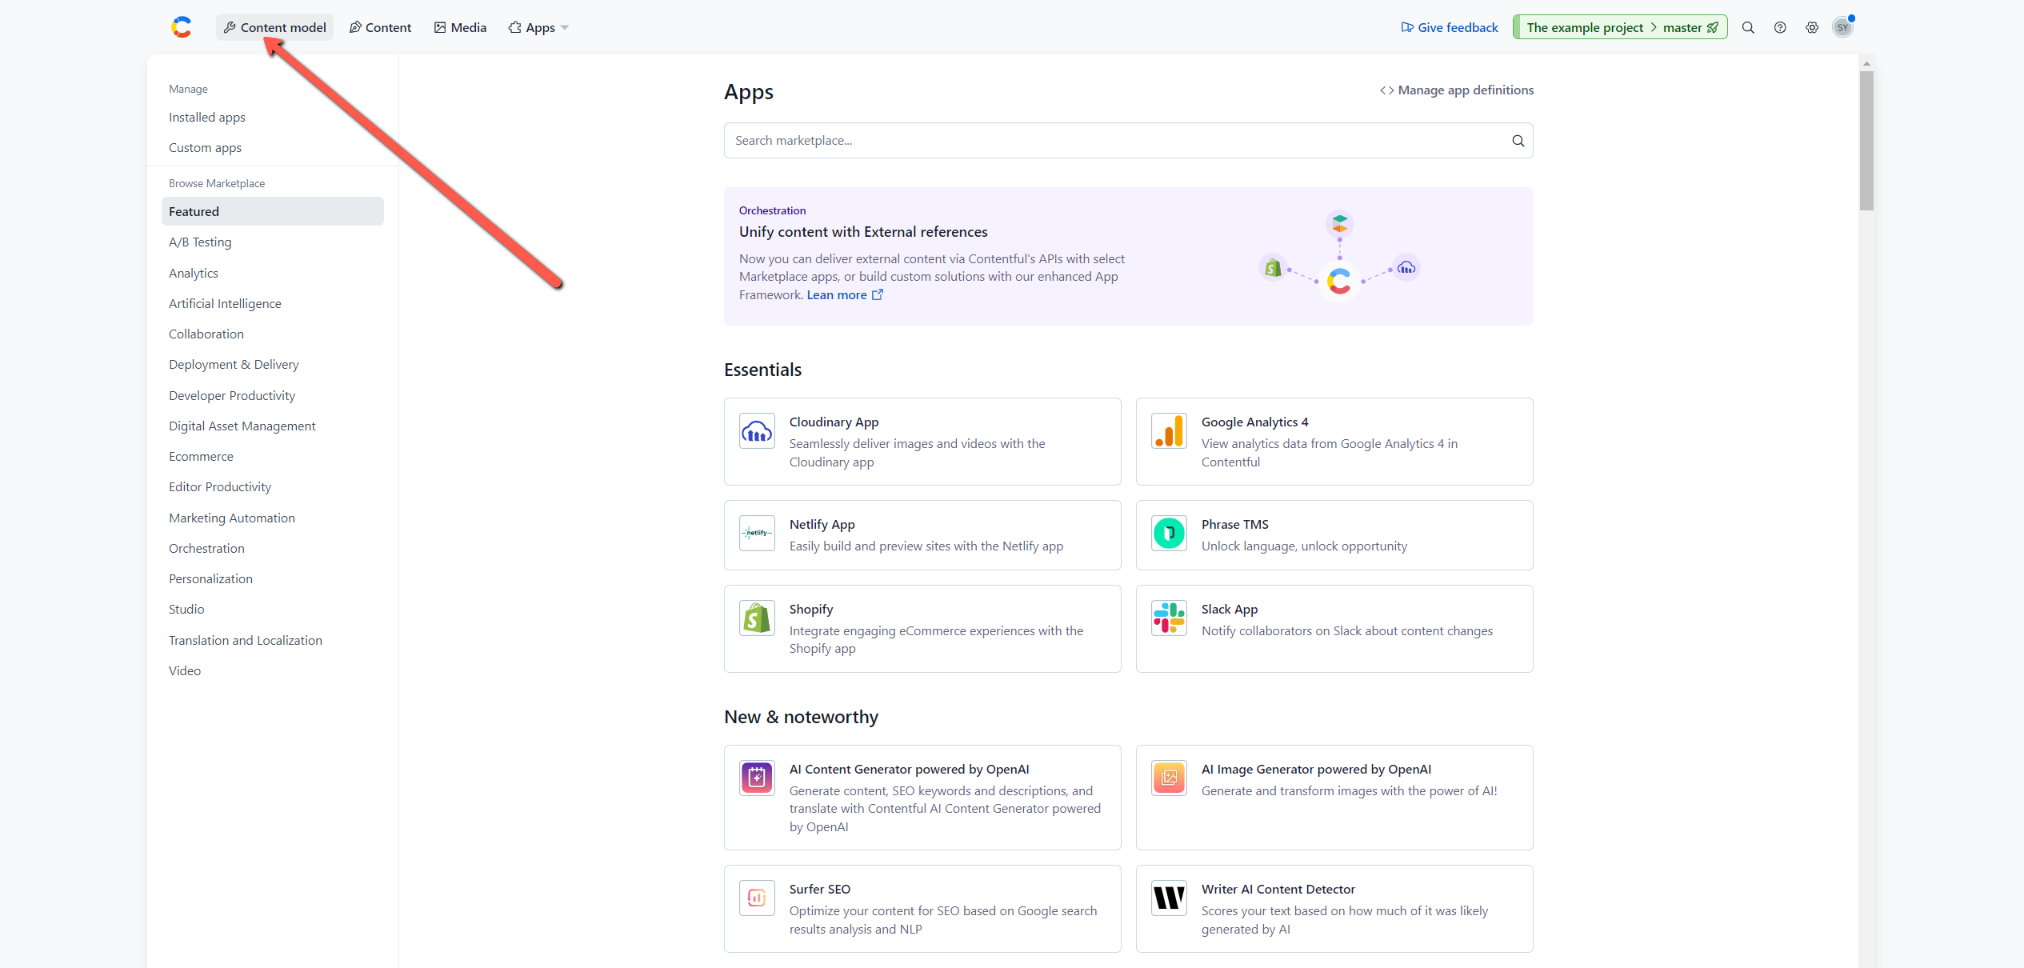Click the Writer AI Content Detector icon
This screenshot has width=2024, height=968.
[1169, 898]
